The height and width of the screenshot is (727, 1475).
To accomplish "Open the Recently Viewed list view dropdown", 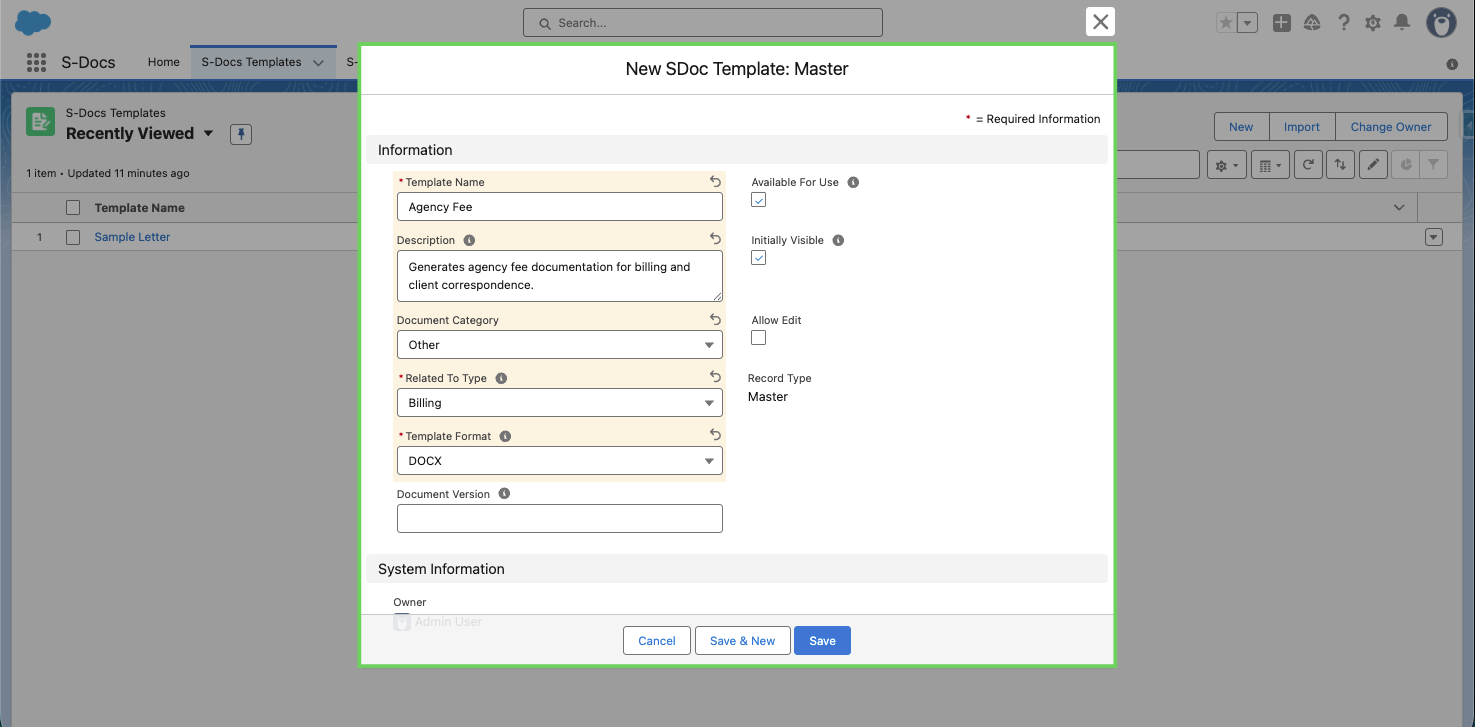I will (208, 134).
